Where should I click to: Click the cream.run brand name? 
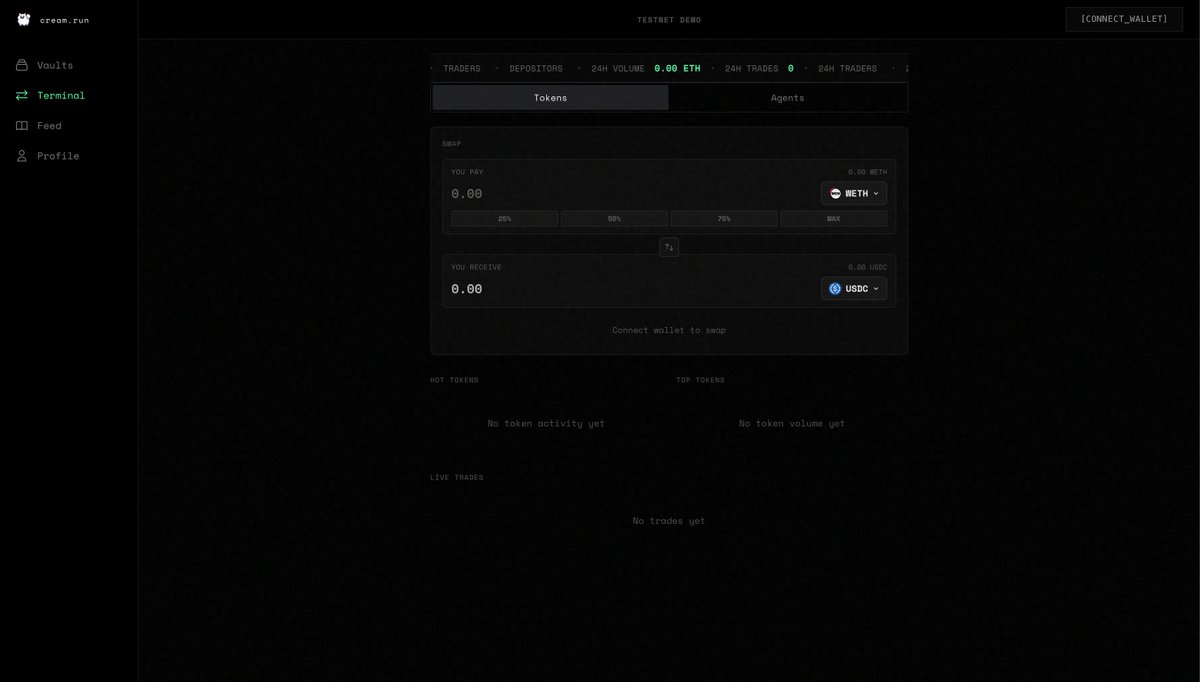point(65,20)
